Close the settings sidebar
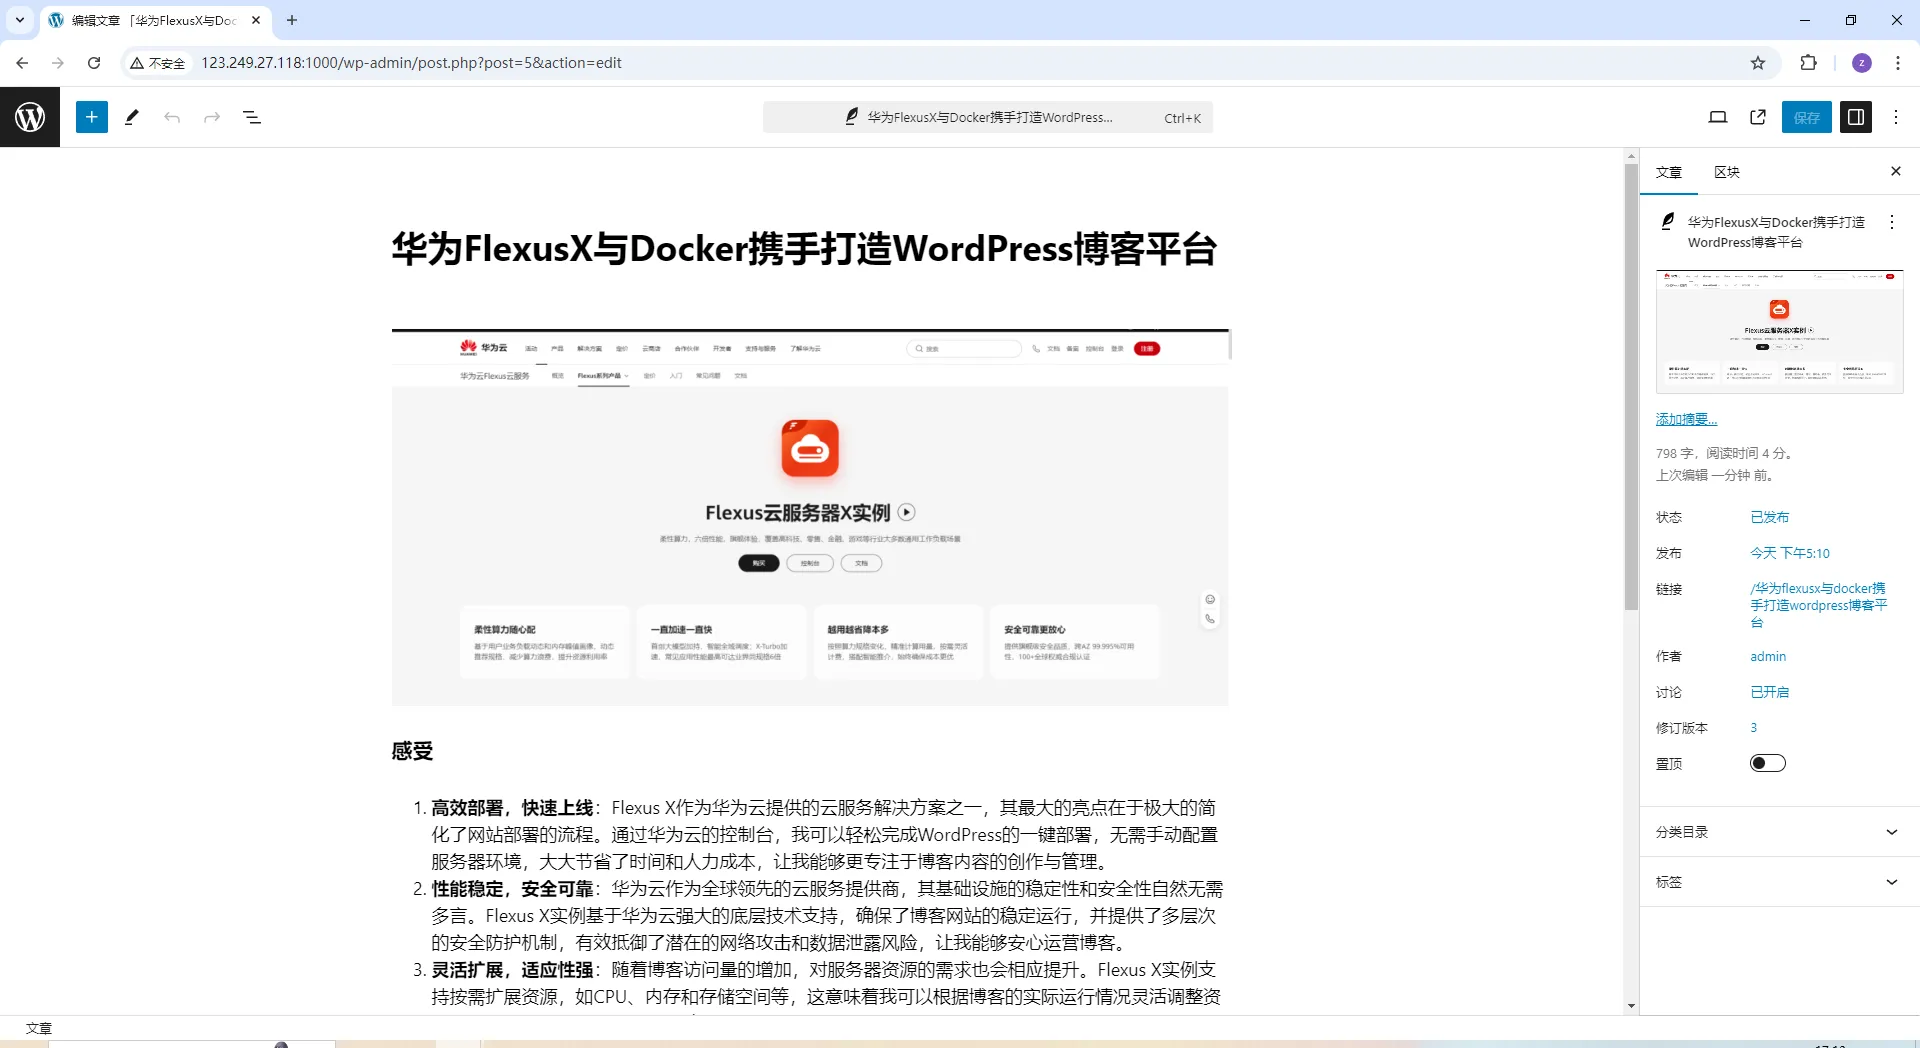 1896,171
